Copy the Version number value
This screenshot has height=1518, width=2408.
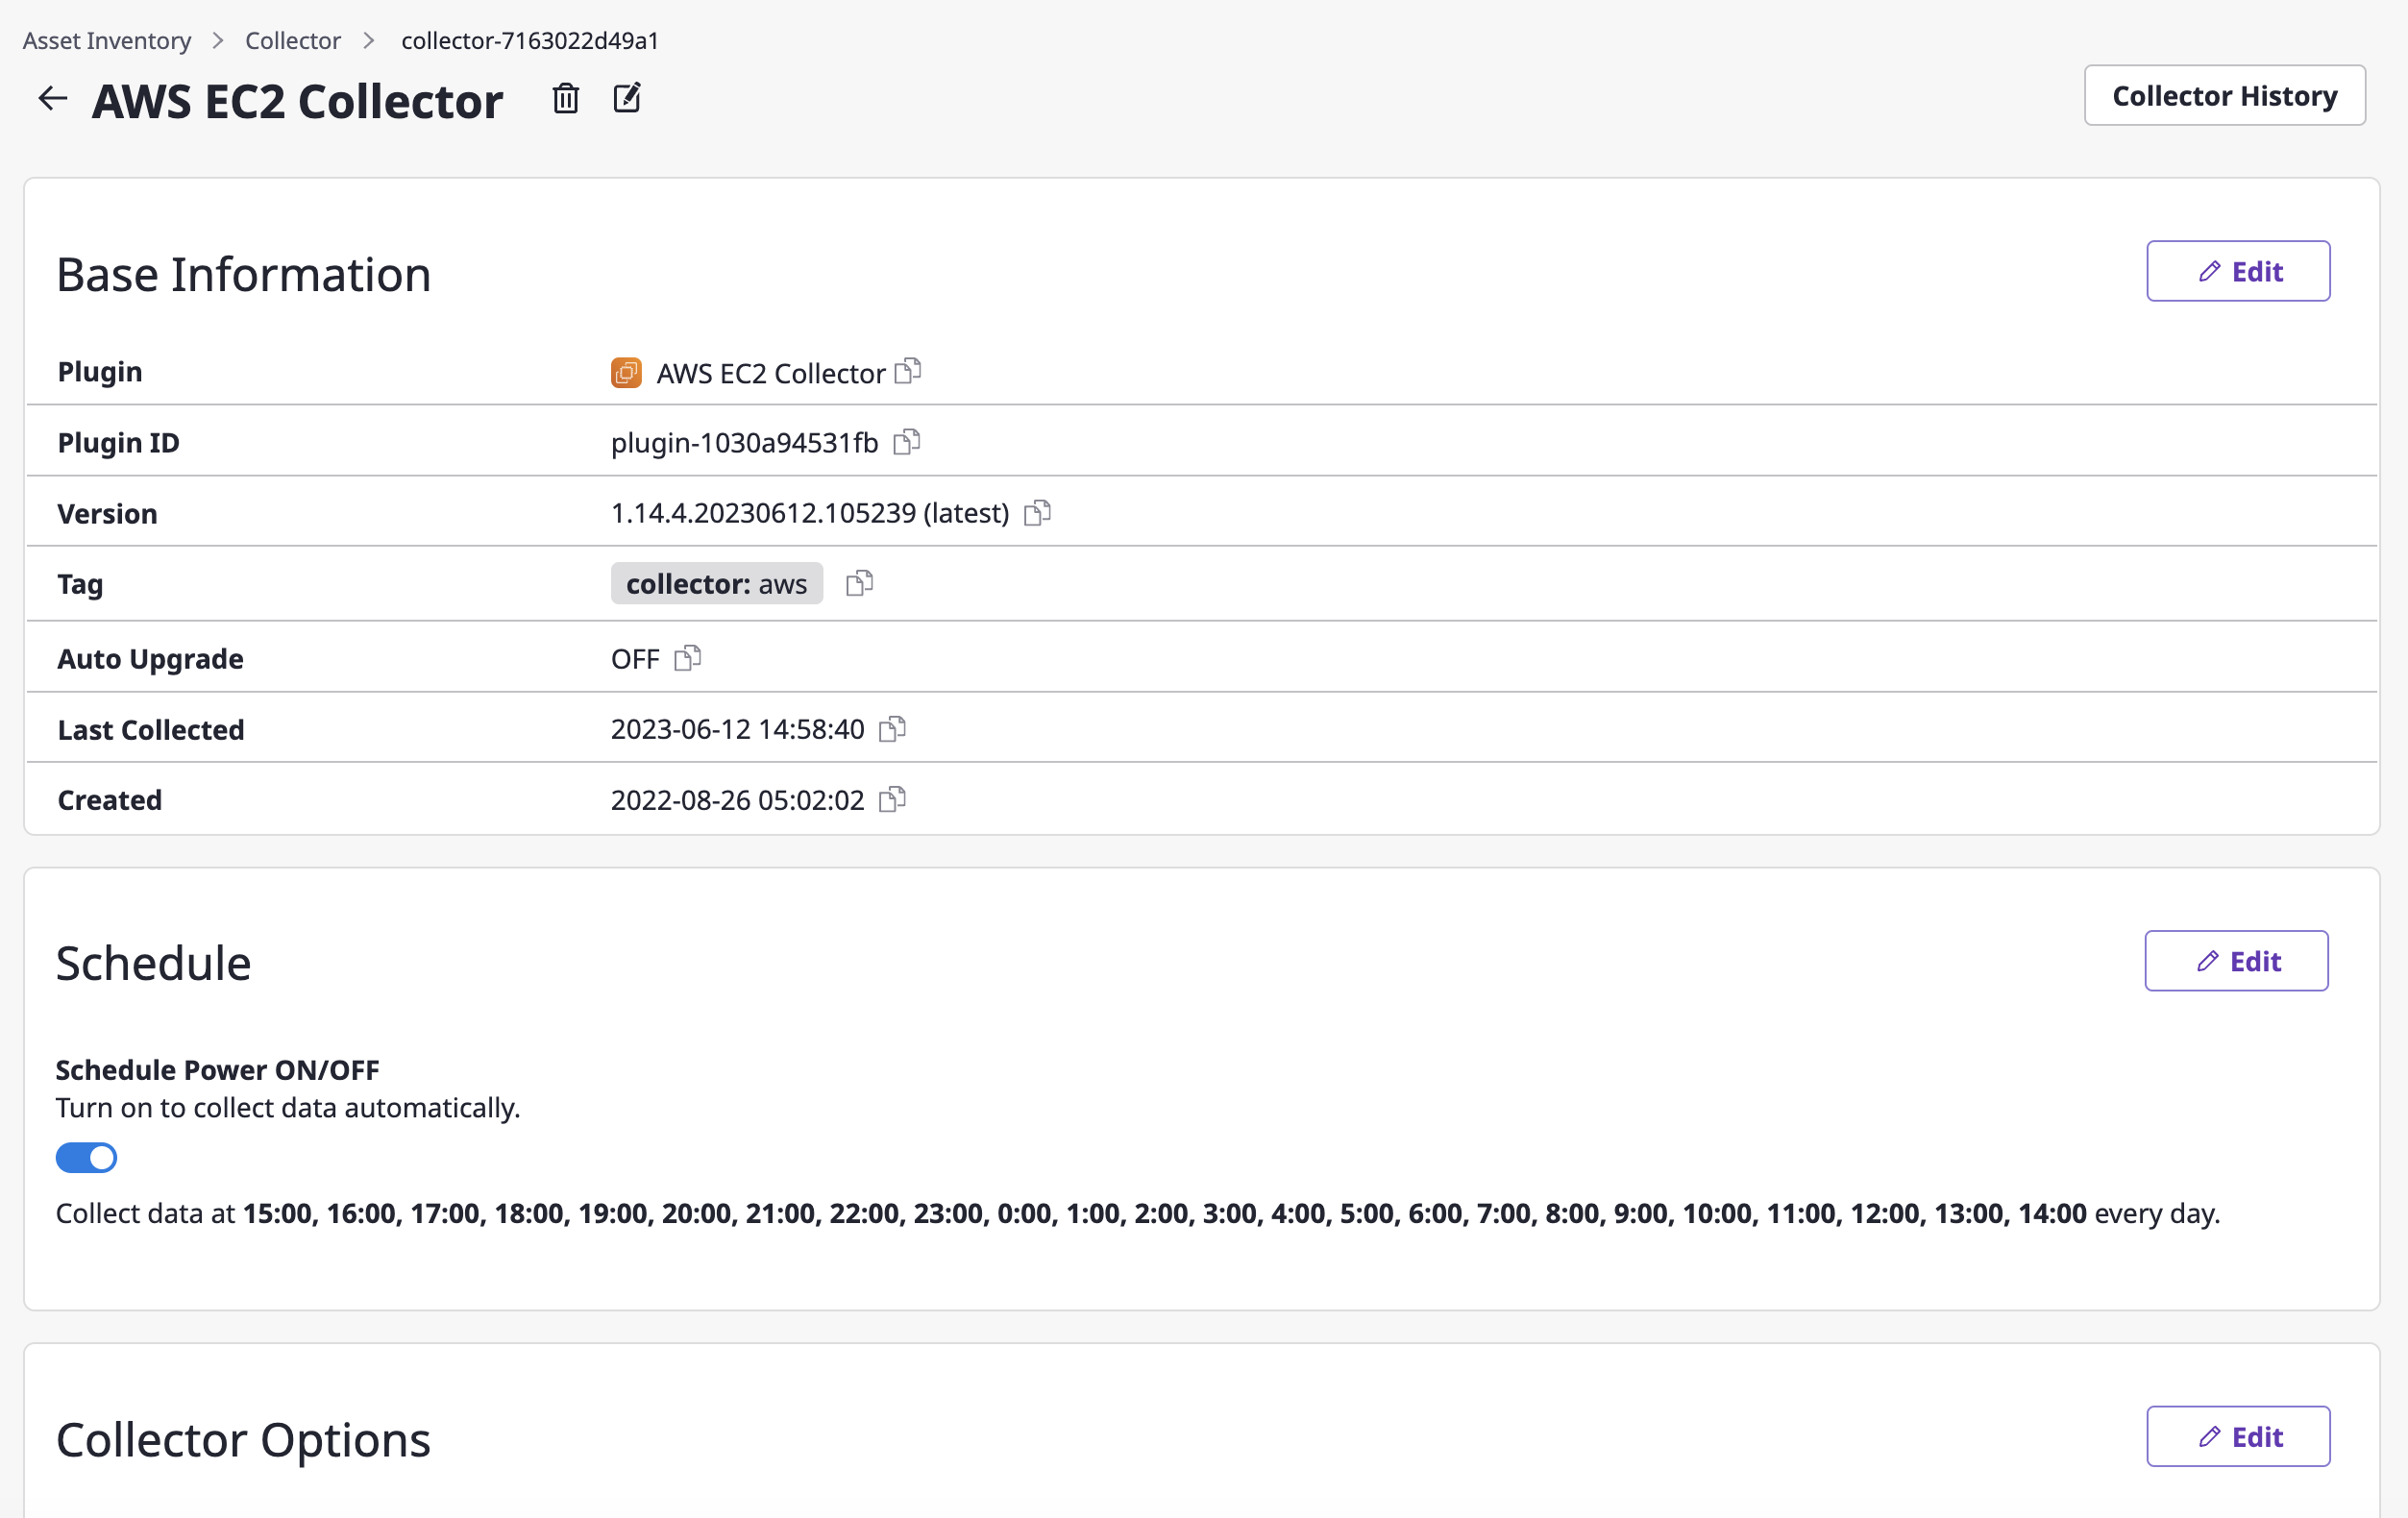point(1037,512)
